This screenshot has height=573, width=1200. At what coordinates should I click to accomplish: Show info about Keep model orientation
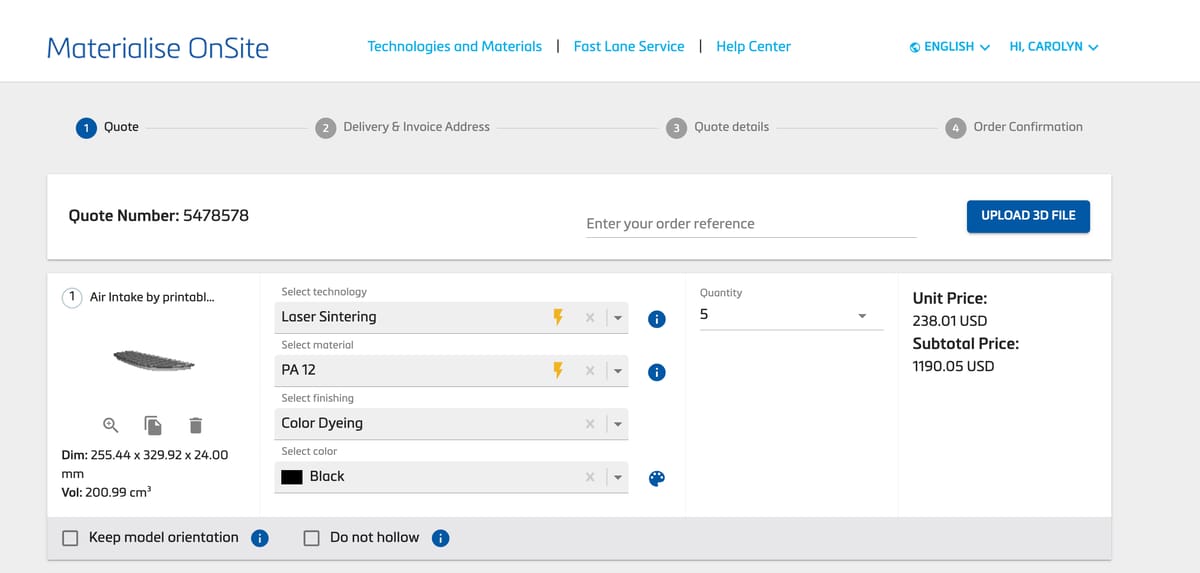pyautogui.click(x=259, y=538)
